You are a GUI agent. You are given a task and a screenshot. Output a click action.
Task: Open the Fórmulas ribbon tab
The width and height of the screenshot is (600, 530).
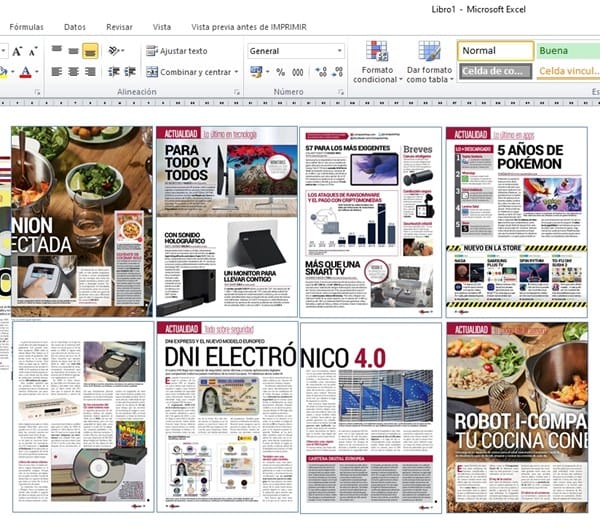26,27
